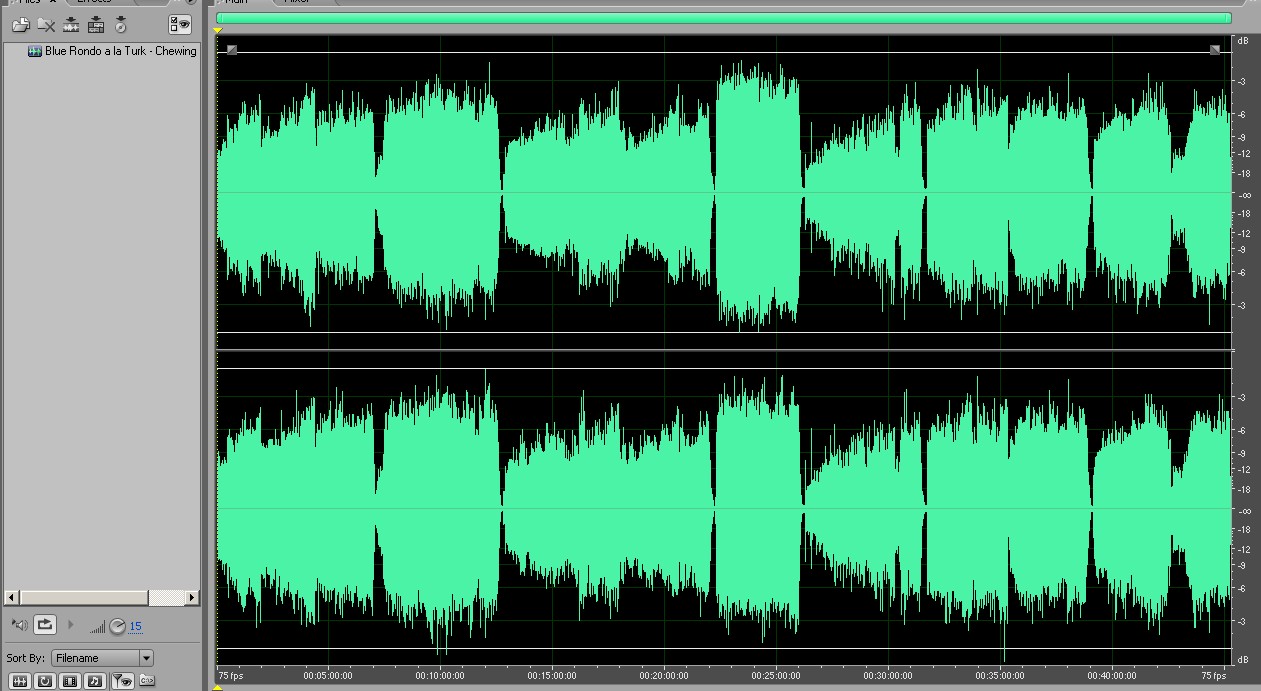
Task: Click the Import File folder icon
Action: (x=20, y=25)
